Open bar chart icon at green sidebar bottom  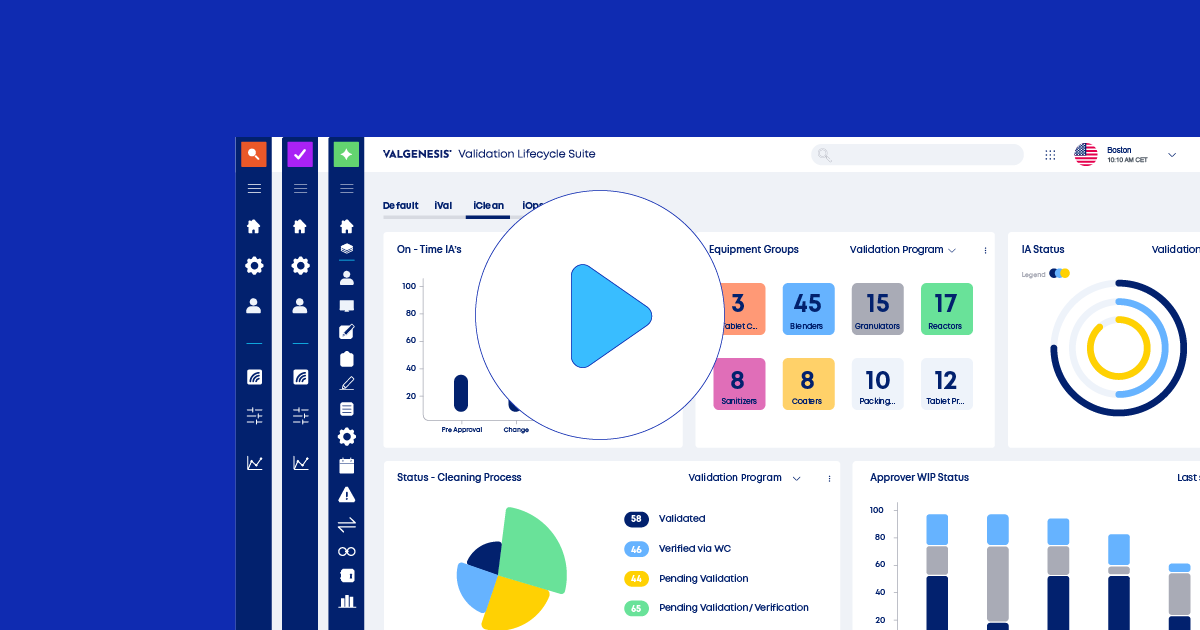[347, 601]
